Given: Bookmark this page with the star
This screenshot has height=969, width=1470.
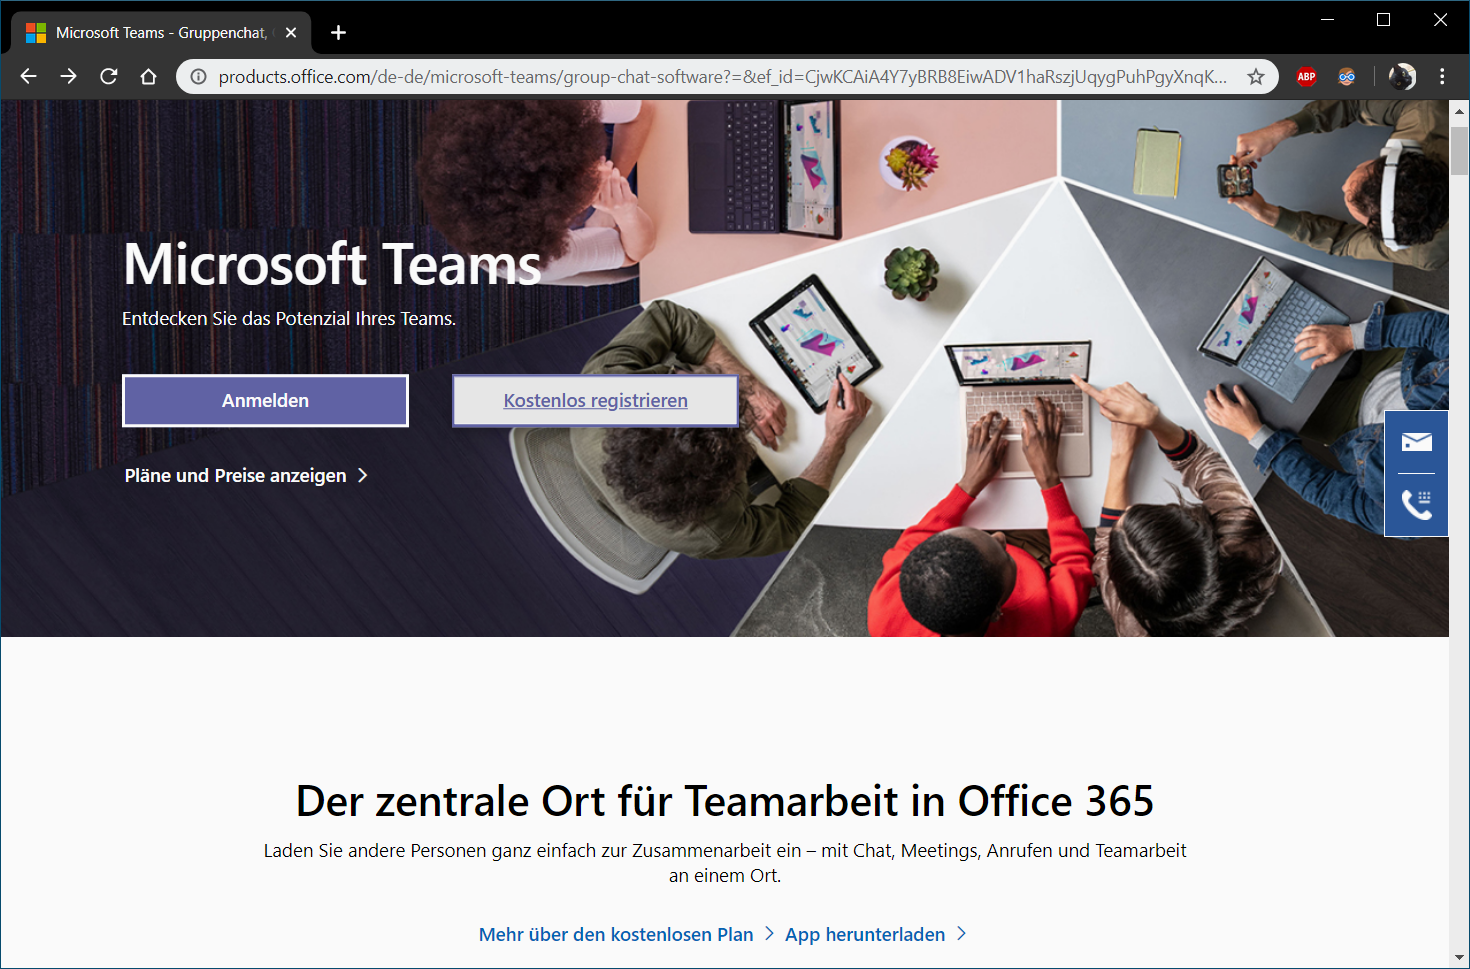Looking at the screenshot, I should click(1256, 77).
